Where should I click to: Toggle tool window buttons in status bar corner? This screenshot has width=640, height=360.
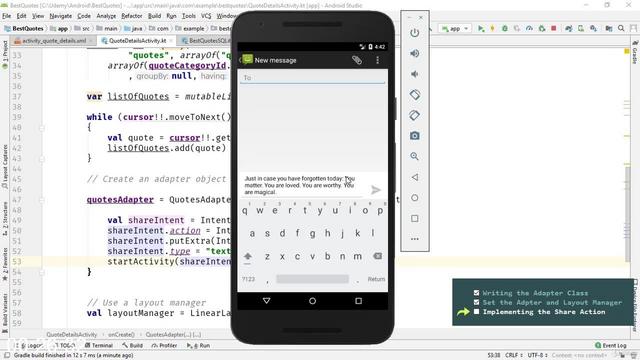pyautogui.click(x=7, y=355)
